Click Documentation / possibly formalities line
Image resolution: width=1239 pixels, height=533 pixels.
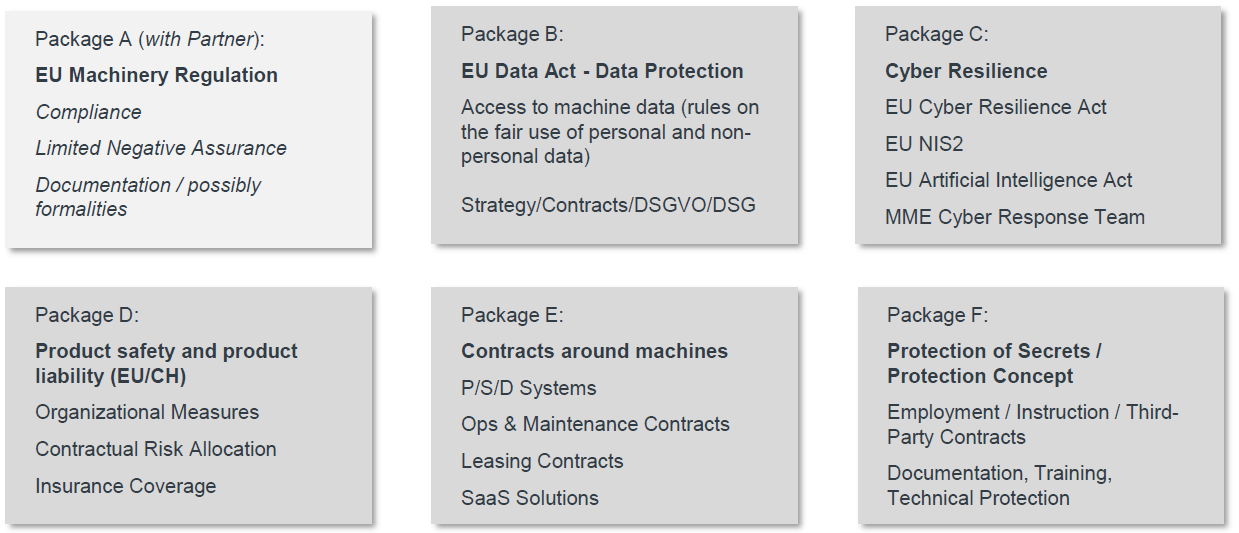(148, 197)
